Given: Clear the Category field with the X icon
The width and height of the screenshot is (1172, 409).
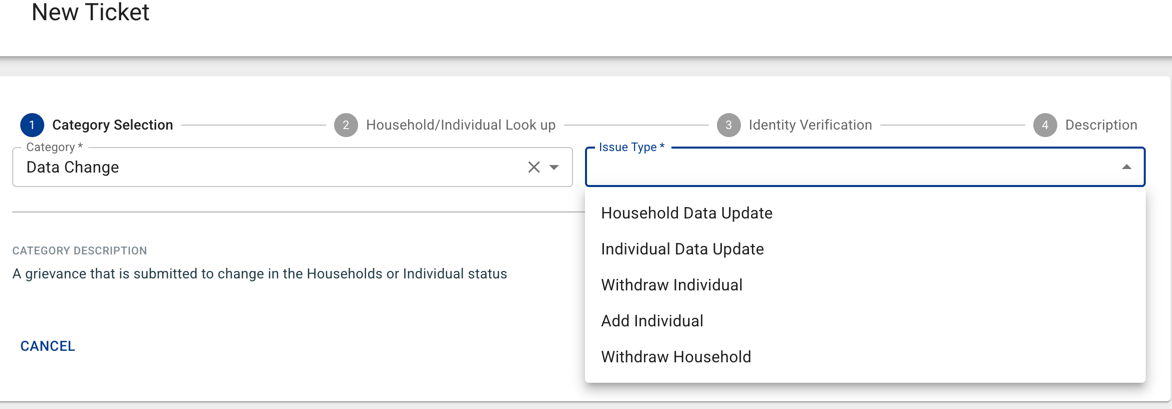Looking at the screenshot, I should click(534, 167).
